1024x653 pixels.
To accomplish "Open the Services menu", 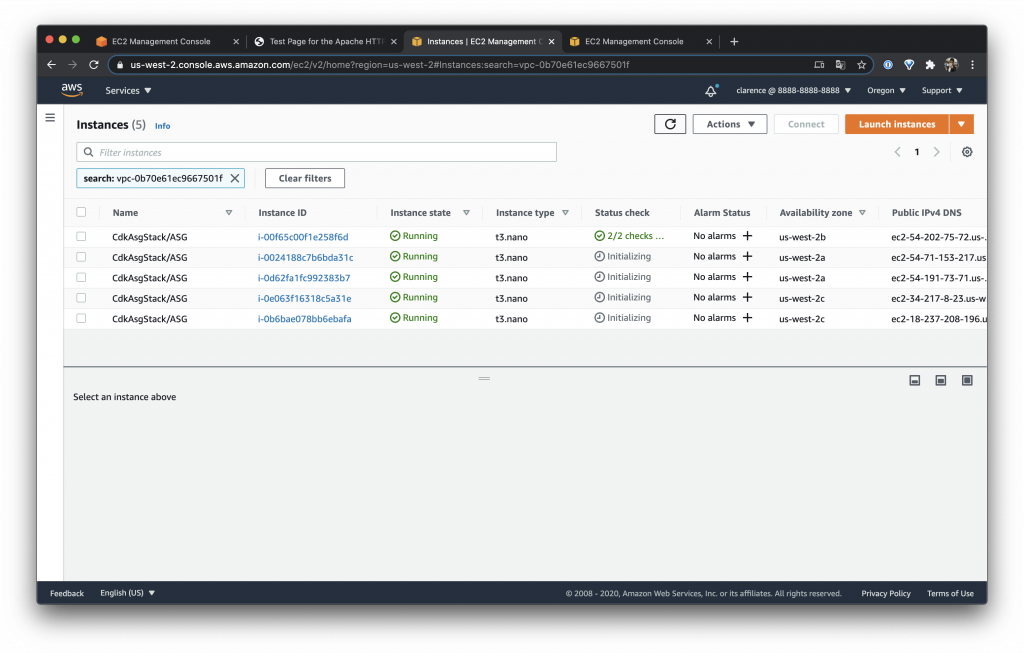I will (128, 91).
